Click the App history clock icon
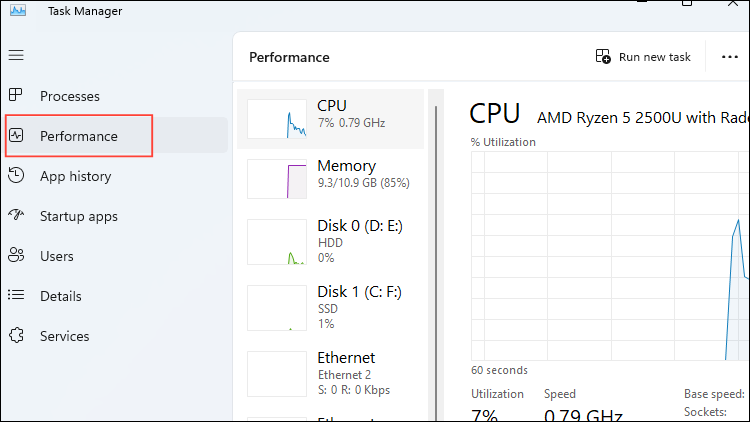 click(x=15, y=176)
